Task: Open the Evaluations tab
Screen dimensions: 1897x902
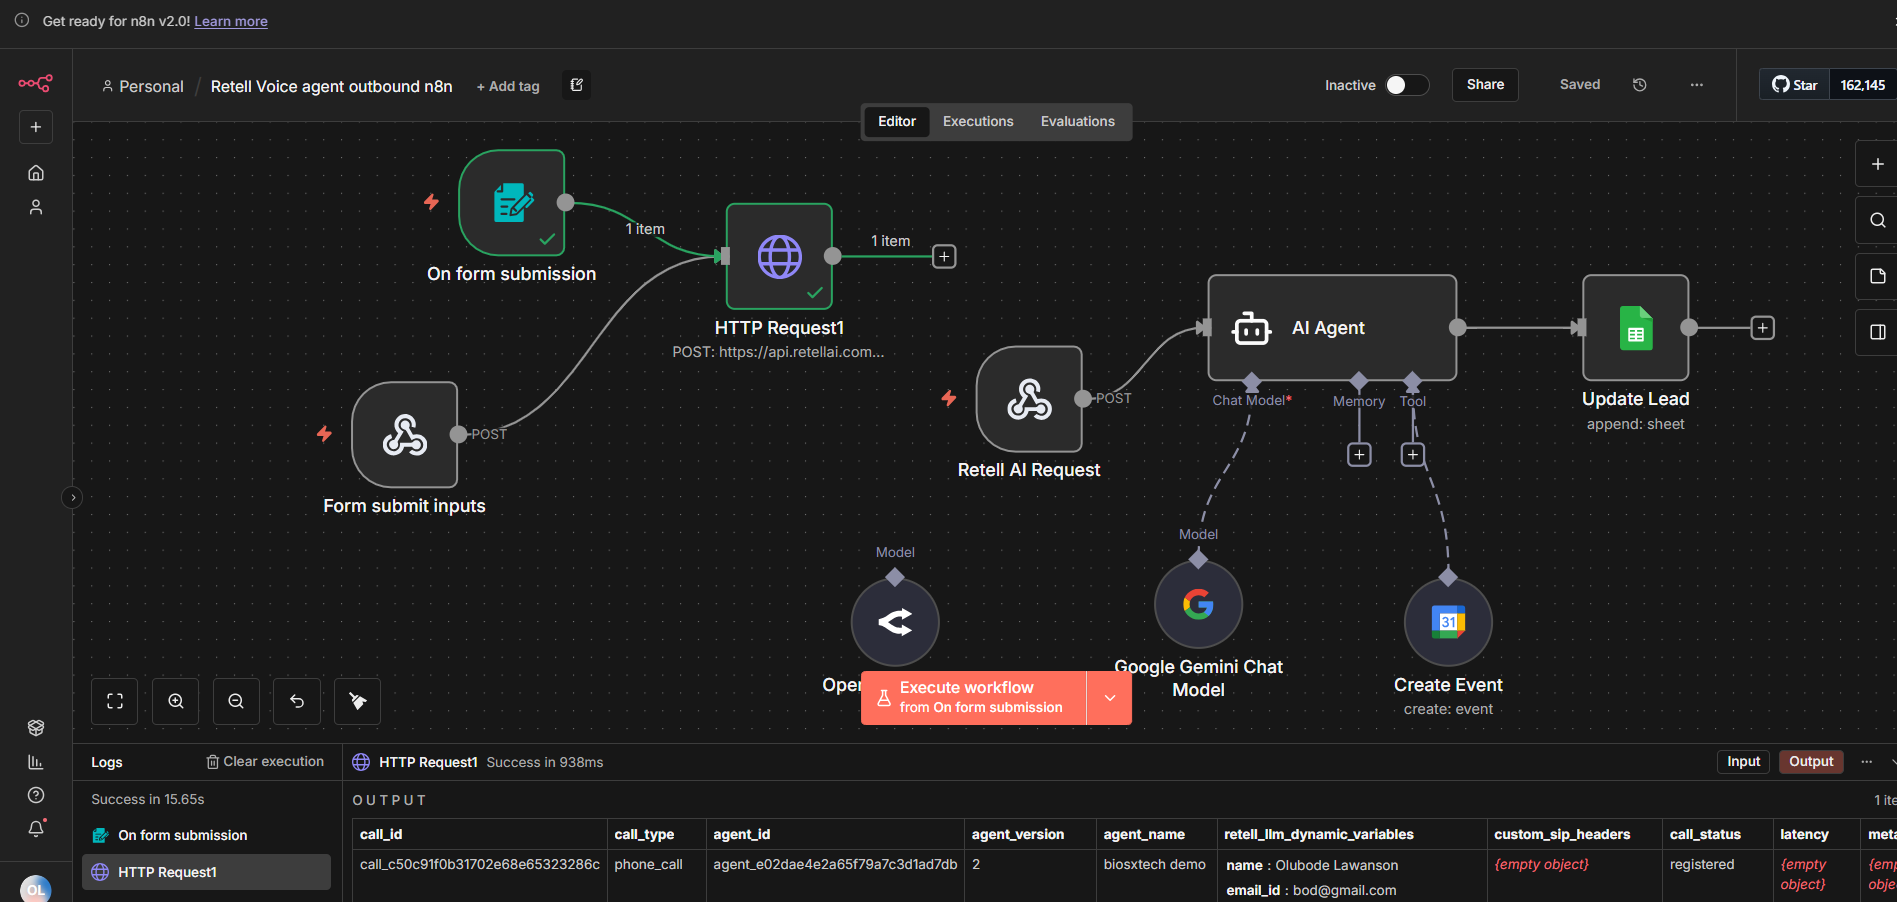Action: 1077,121
